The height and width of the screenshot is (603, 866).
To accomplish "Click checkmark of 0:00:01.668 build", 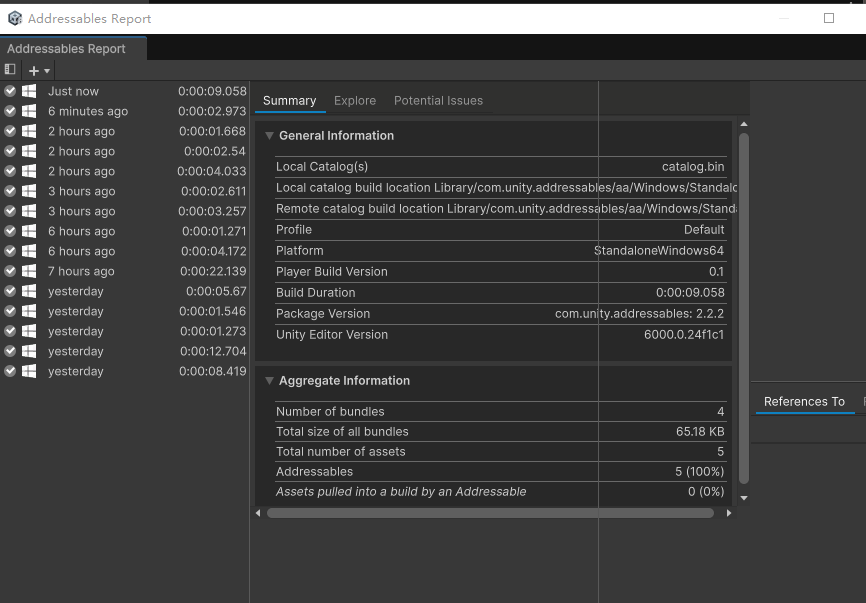I will [10, 131].
